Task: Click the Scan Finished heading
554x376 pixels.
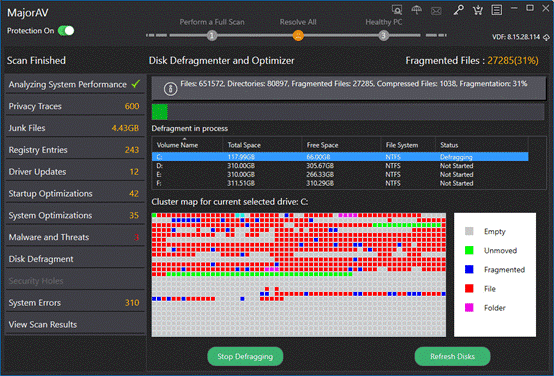Action: (x=36, y=61)
